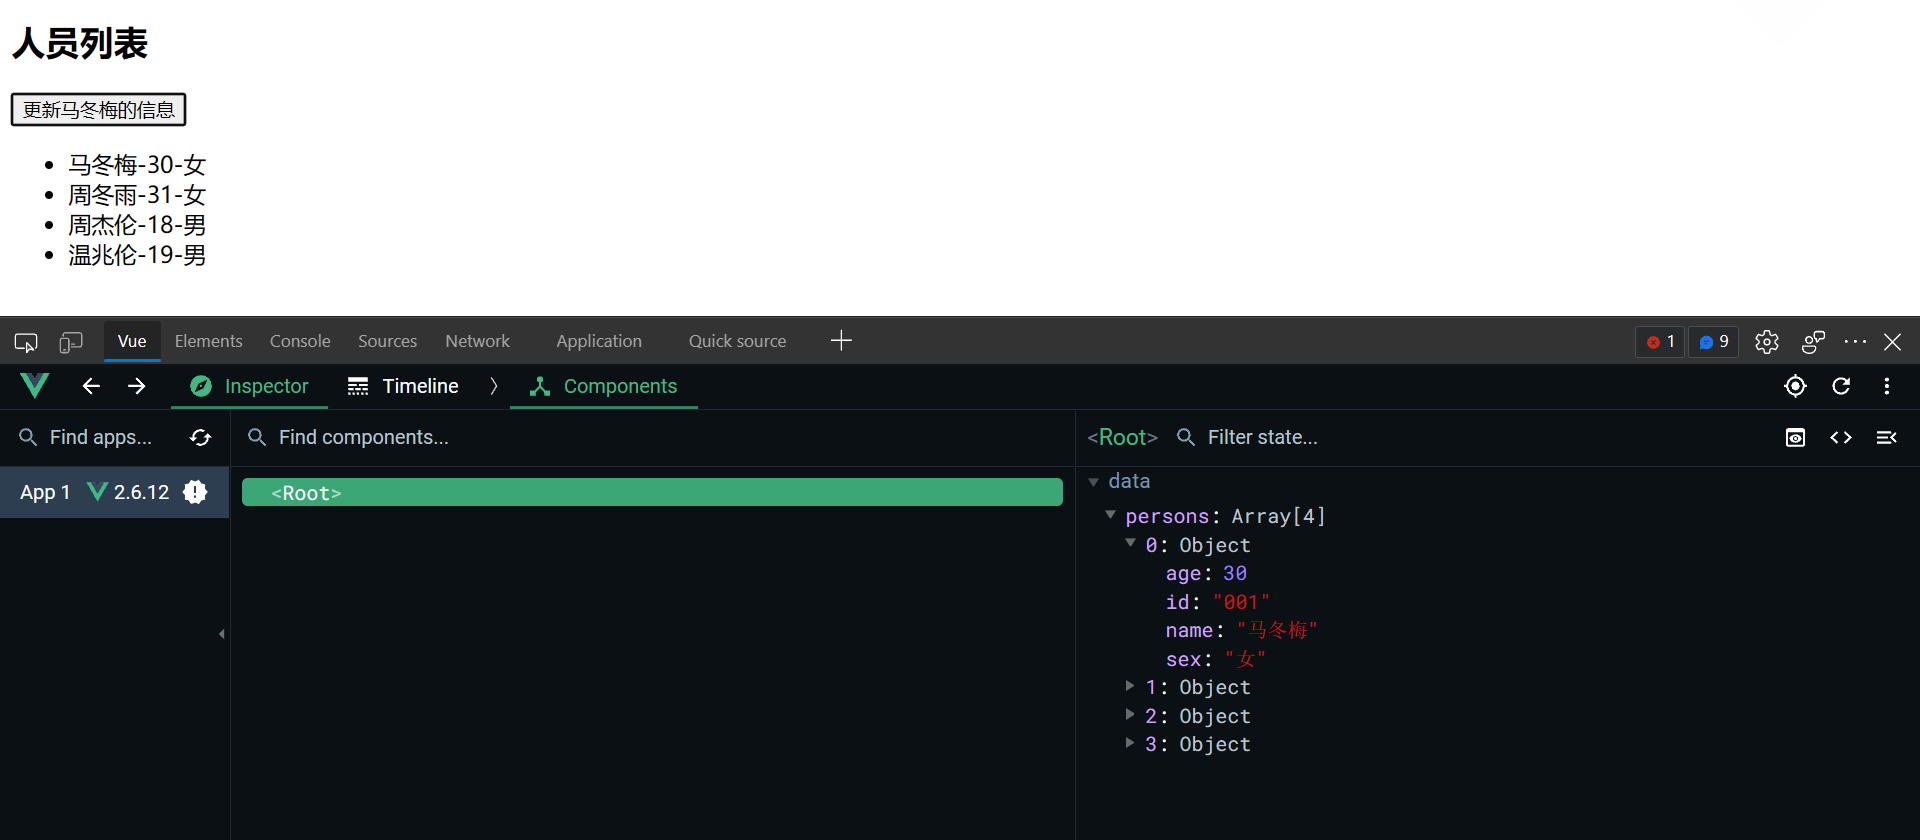Refresh the apps list
Screen dimensions: 1920x840
tap(201, 438)
